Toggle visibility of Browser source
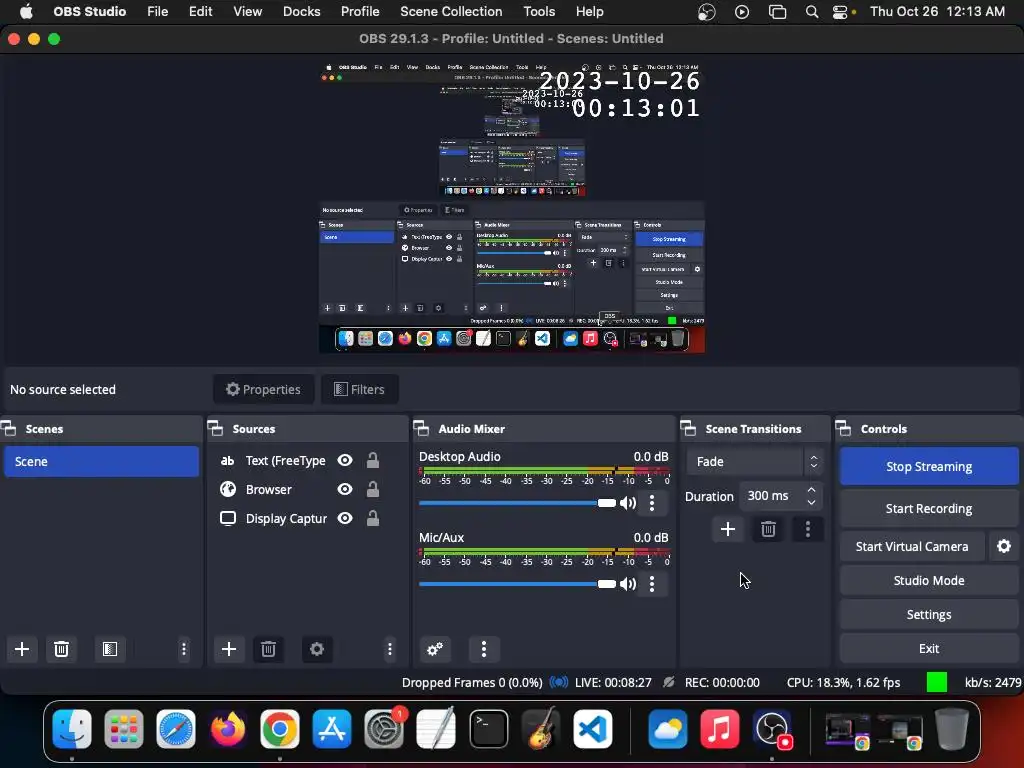1024x768 pixels. click(x=345, y=489)
